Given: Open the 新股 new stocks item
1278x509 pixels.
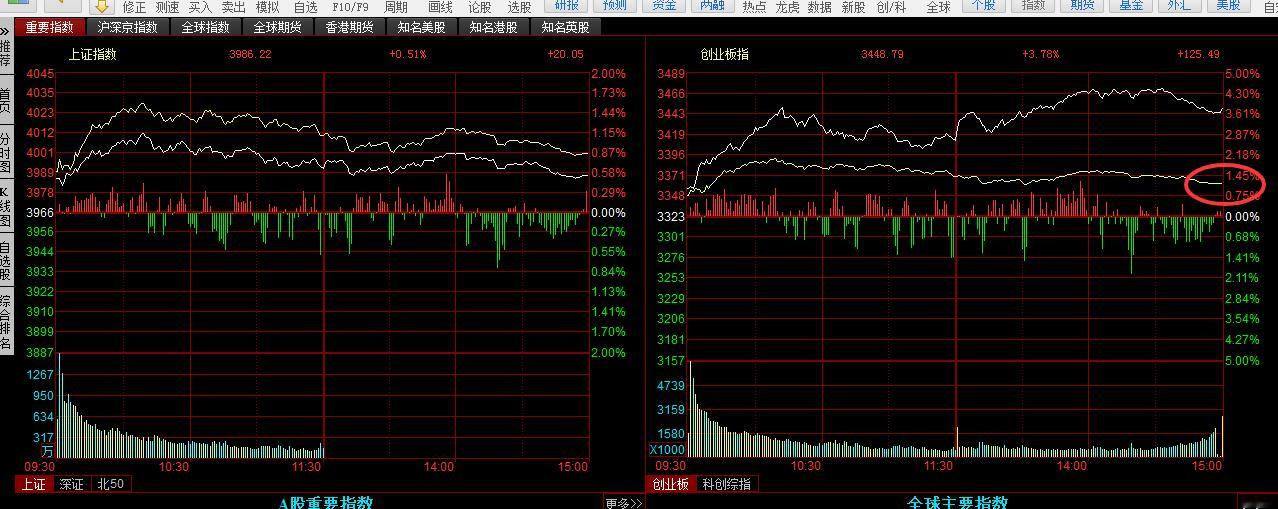Looking at the screenshot, I should (854, 7).
